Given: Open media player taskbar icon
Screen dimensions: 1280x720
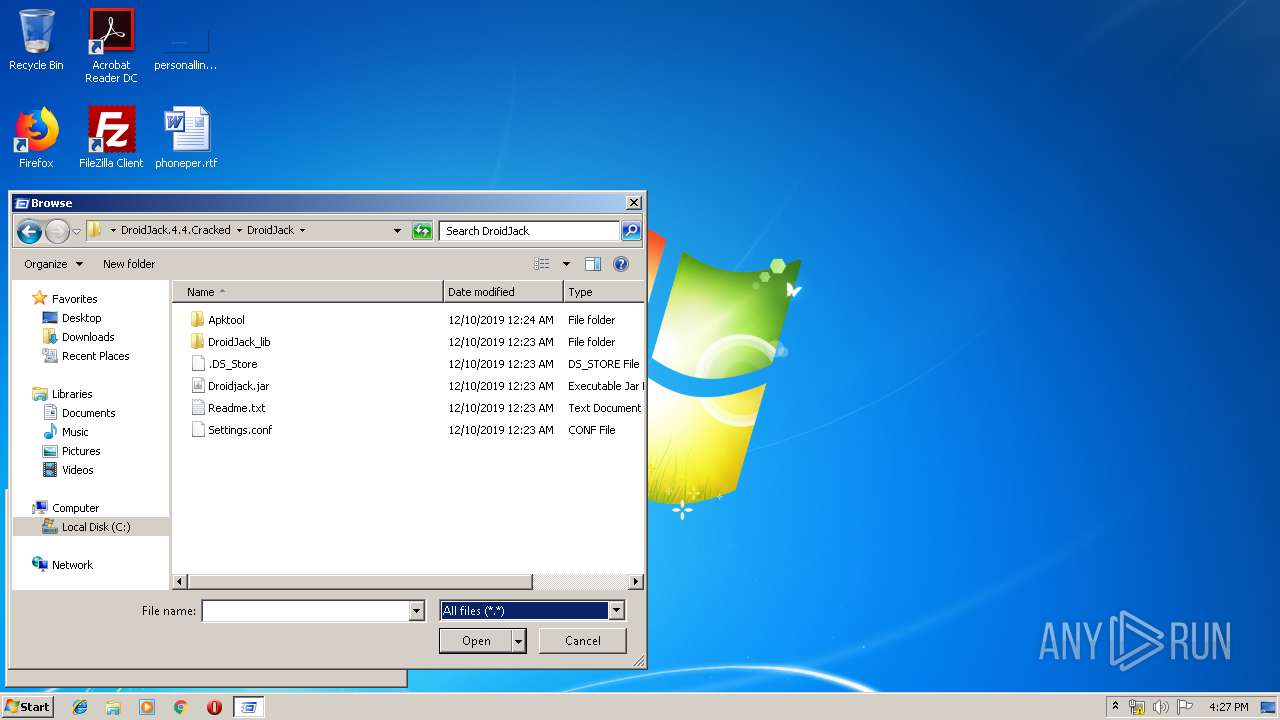Looking at the screenshot, I should (147, 707).
